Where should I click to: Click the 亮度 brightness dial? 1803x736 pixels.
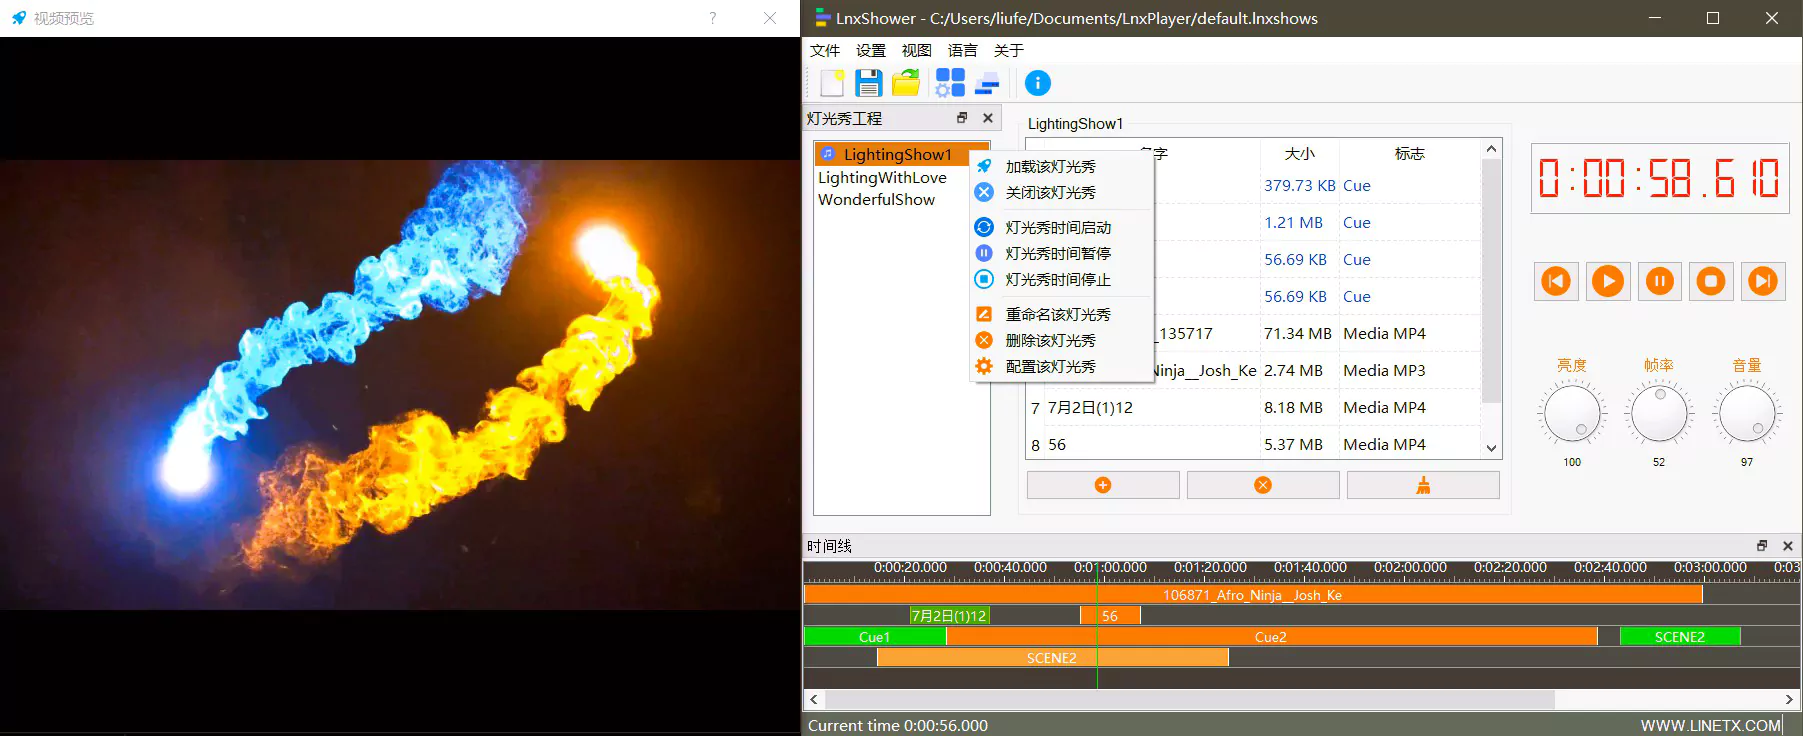[x=1572, y=413]
